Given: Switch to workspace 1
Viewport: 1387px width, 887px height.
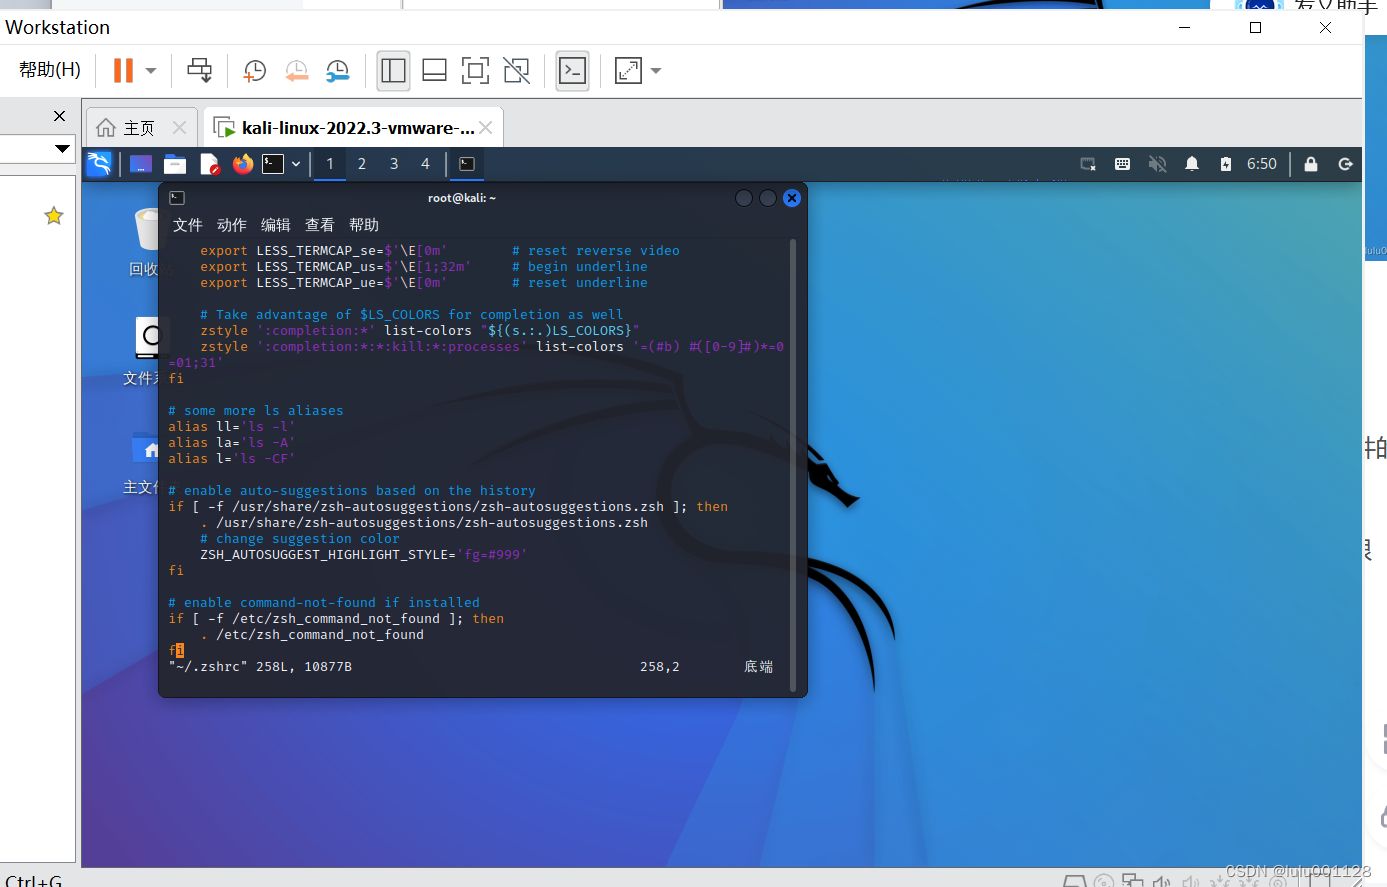Looking at the screenshot, I should click(330, 164).
